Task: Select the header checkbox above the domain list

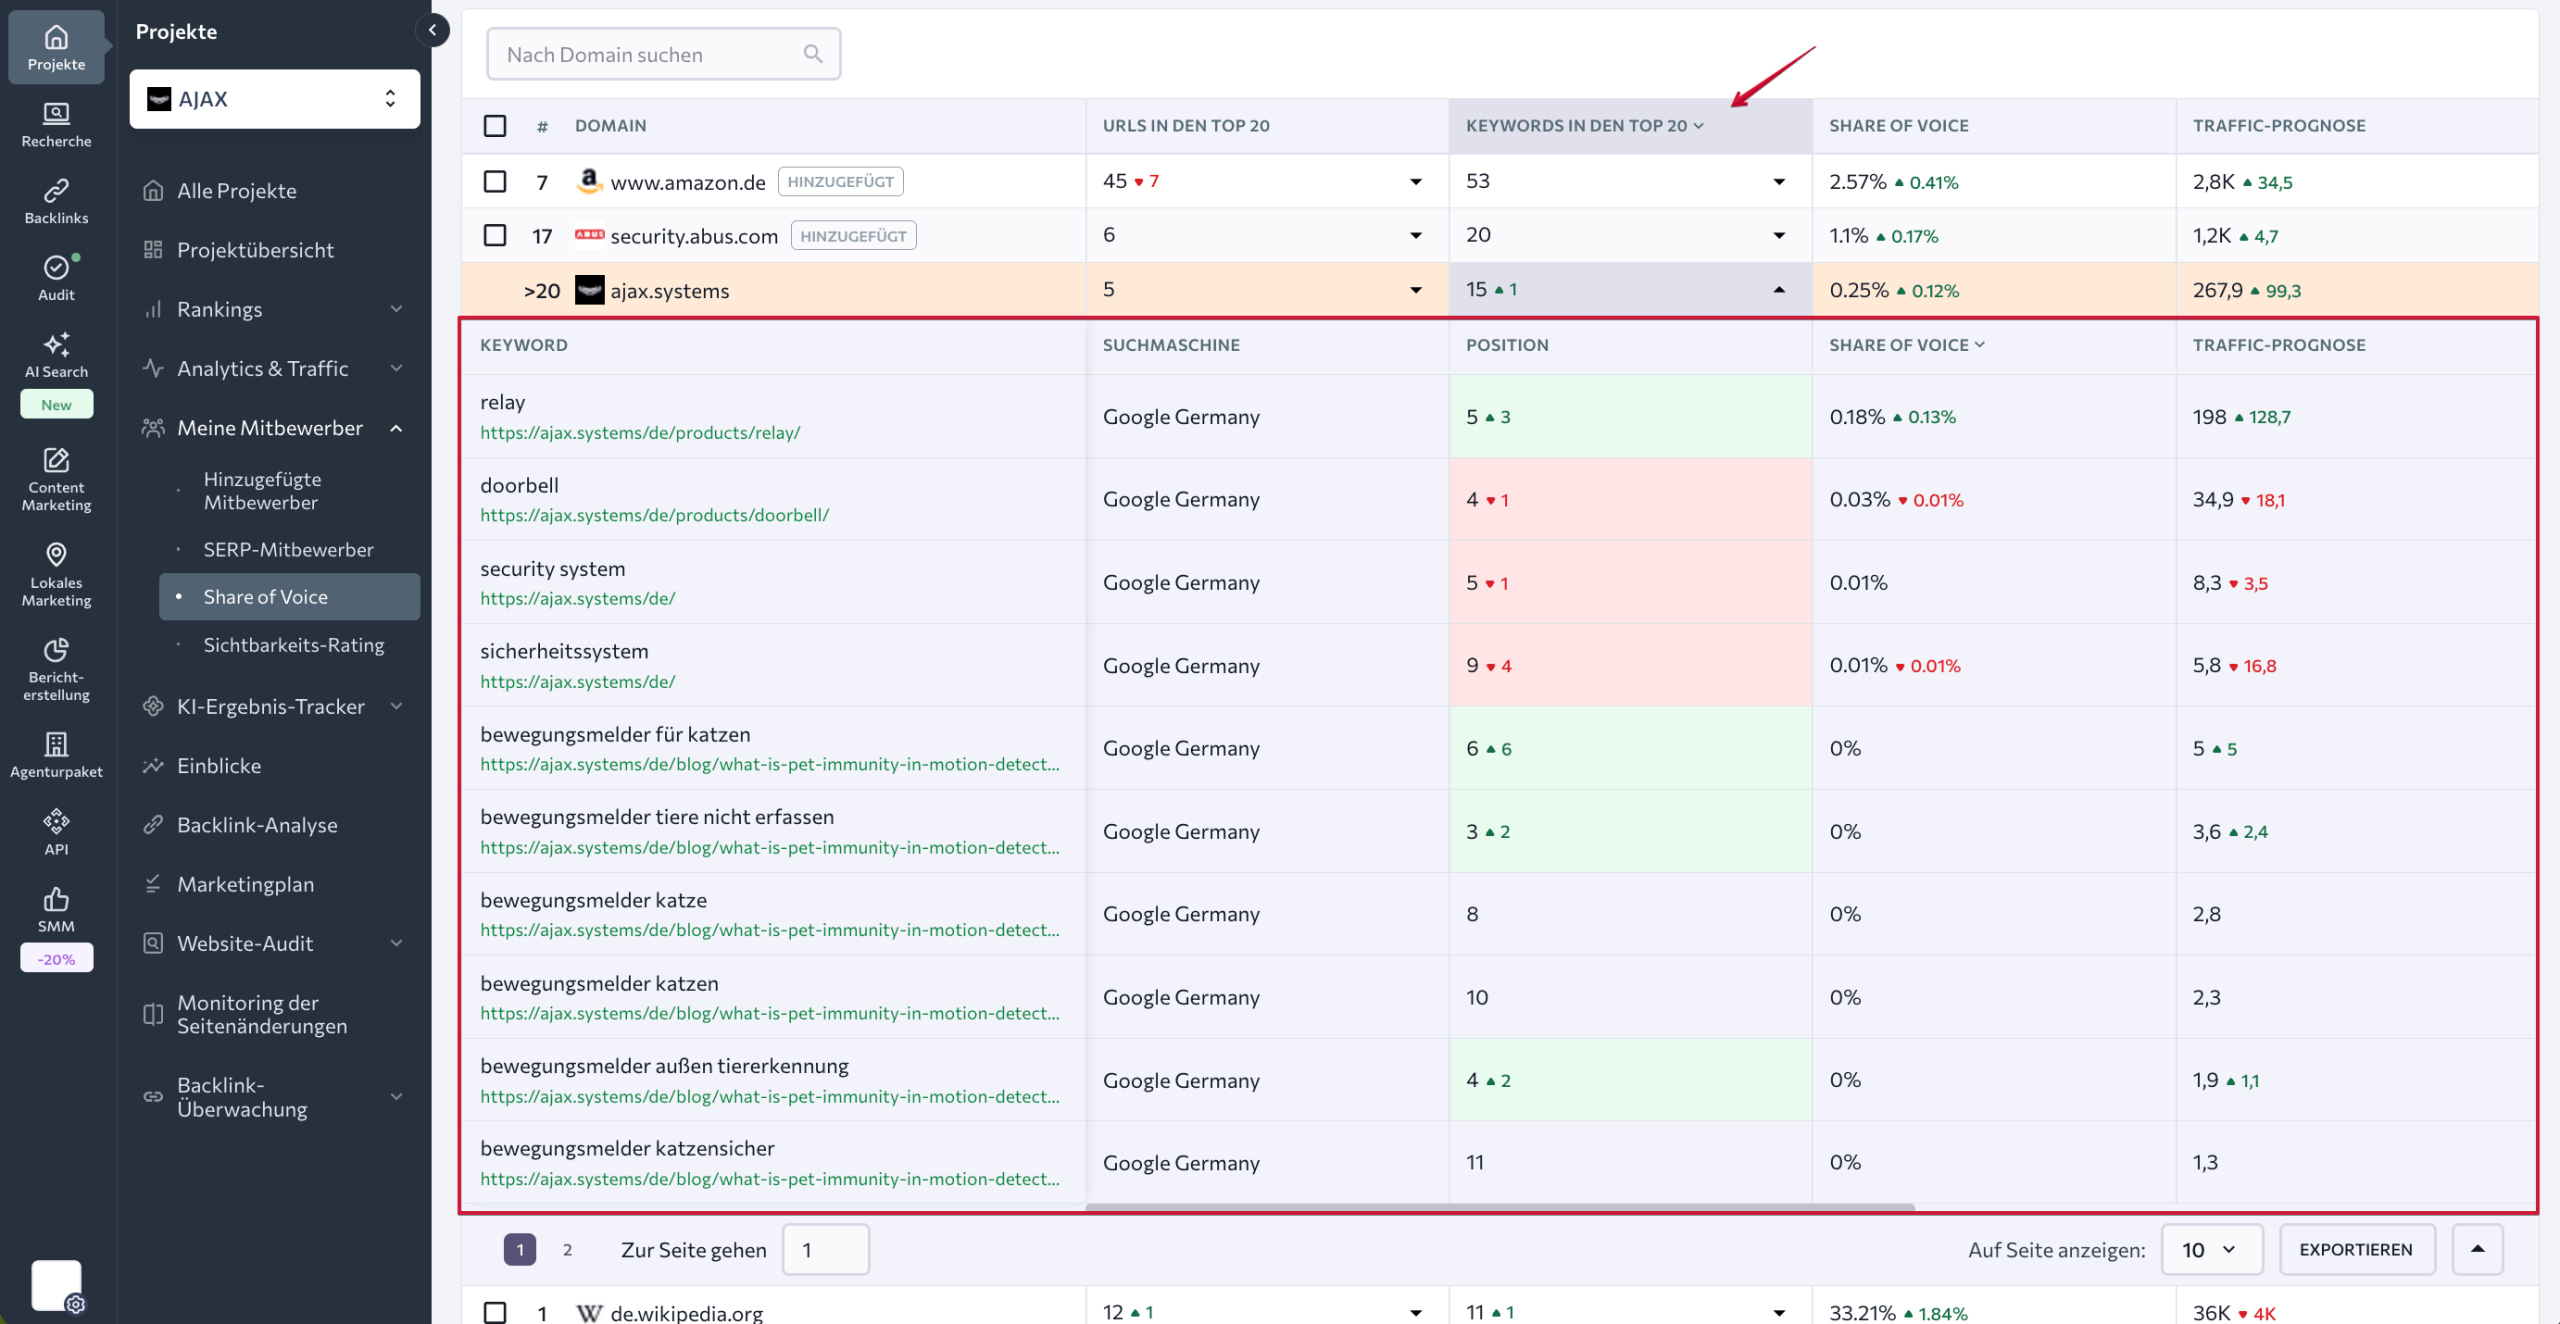Action: pos(495,124)
